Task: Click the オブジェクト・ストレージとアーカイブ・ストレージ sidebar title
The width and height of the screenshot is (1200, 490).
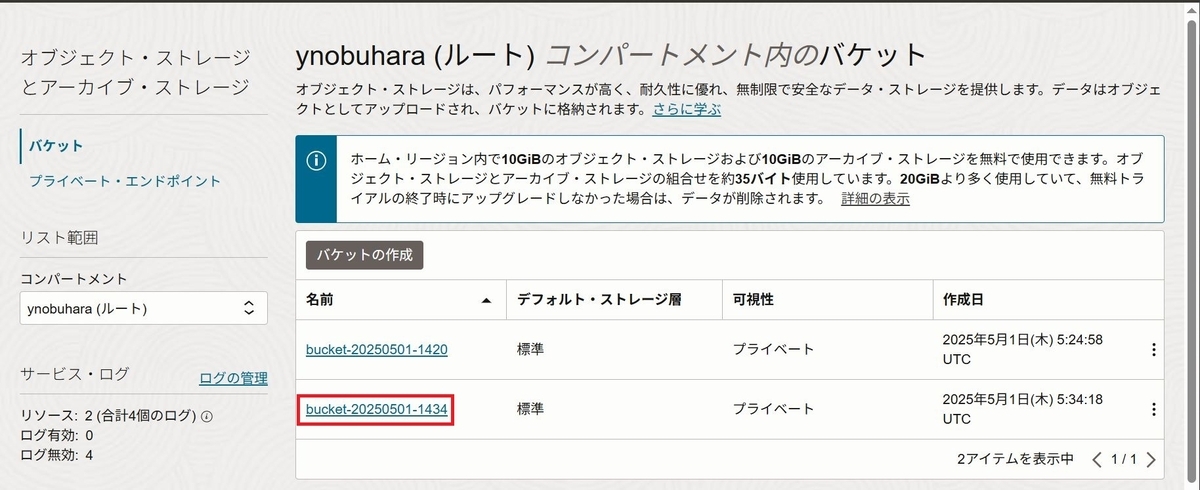Action: click(x=135, y=72)
